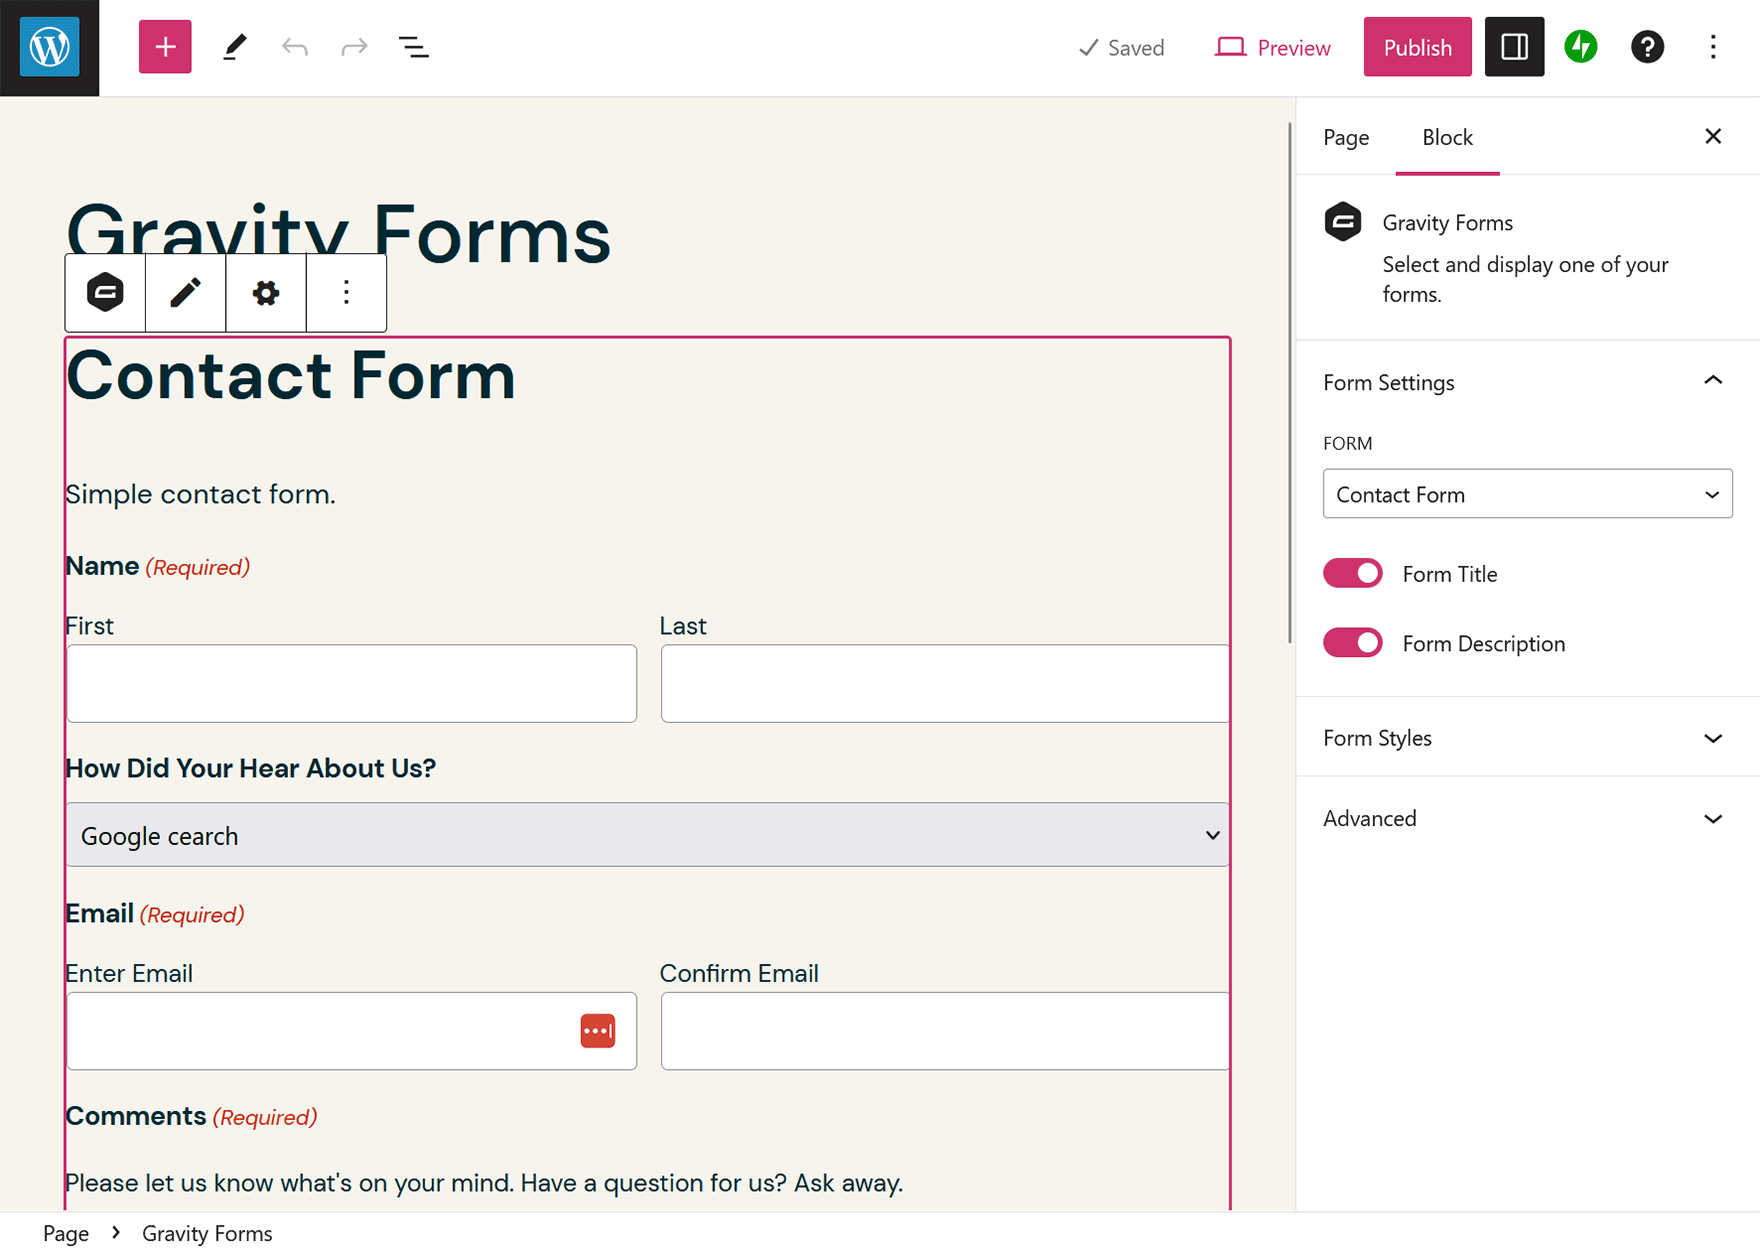The image size is (1760, 1252).
Task: Open the help question mark icon
Action: tap(1647, 47)
